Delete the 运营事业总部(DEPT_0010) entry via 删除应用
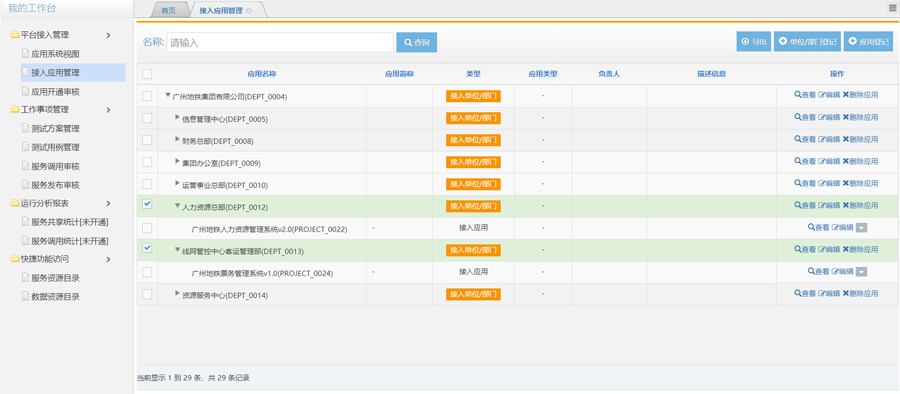The width and height of the screenshot is (900, 394). click(860, 183)
